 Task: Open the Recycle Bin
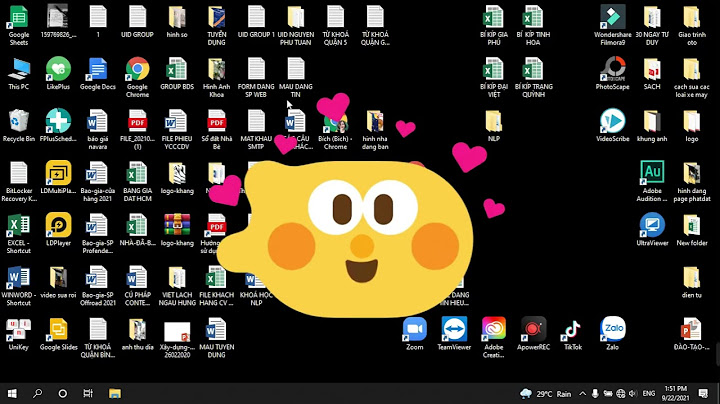tap(19, 126)
